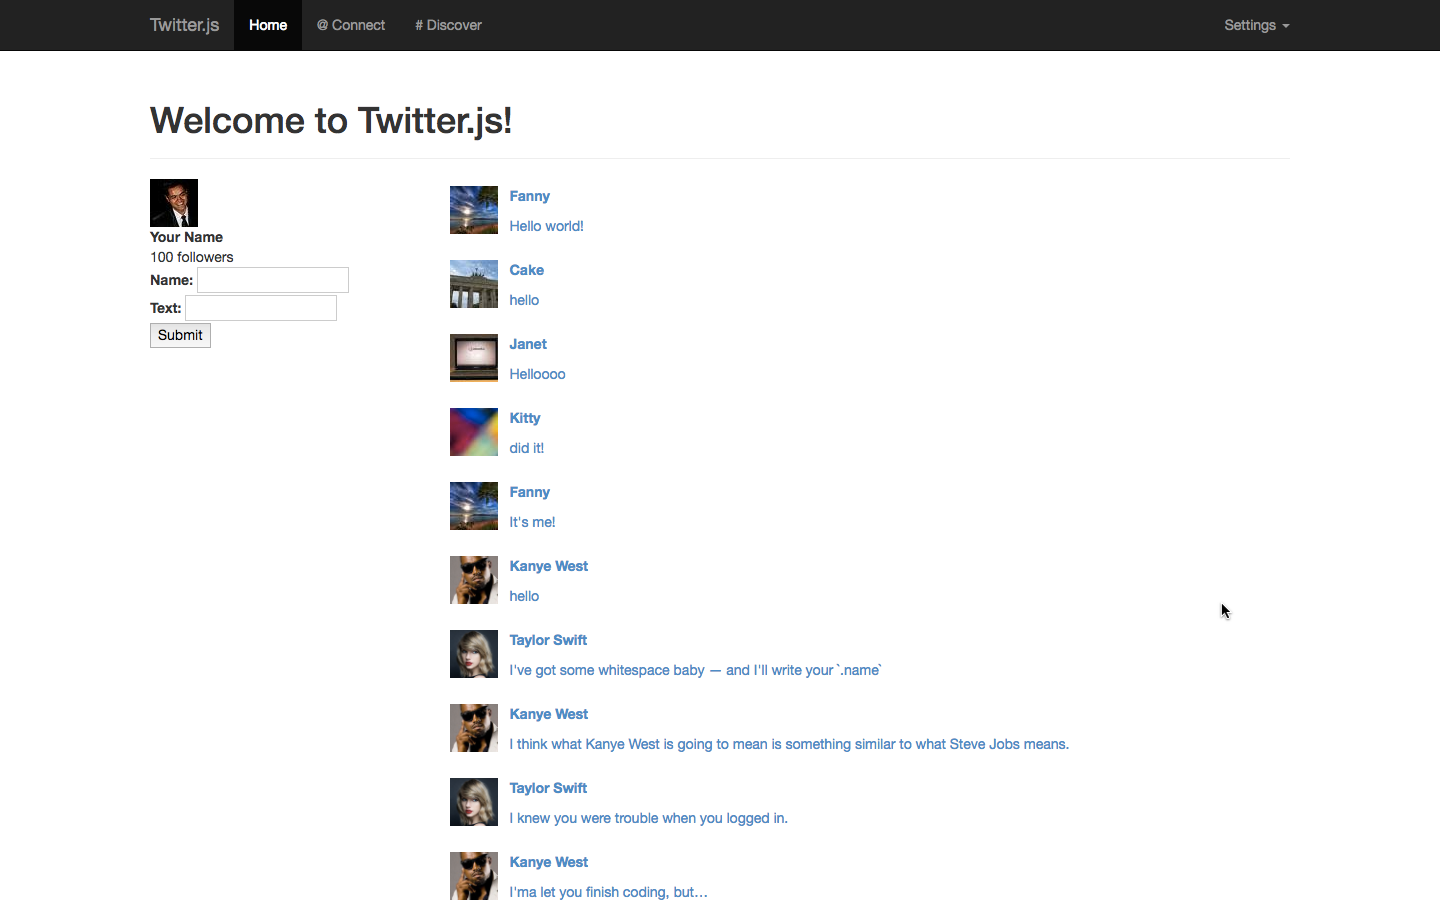The image size is (1440, 900).
Task: Select the tweet 'It's me!'
Action: point(532,522)
